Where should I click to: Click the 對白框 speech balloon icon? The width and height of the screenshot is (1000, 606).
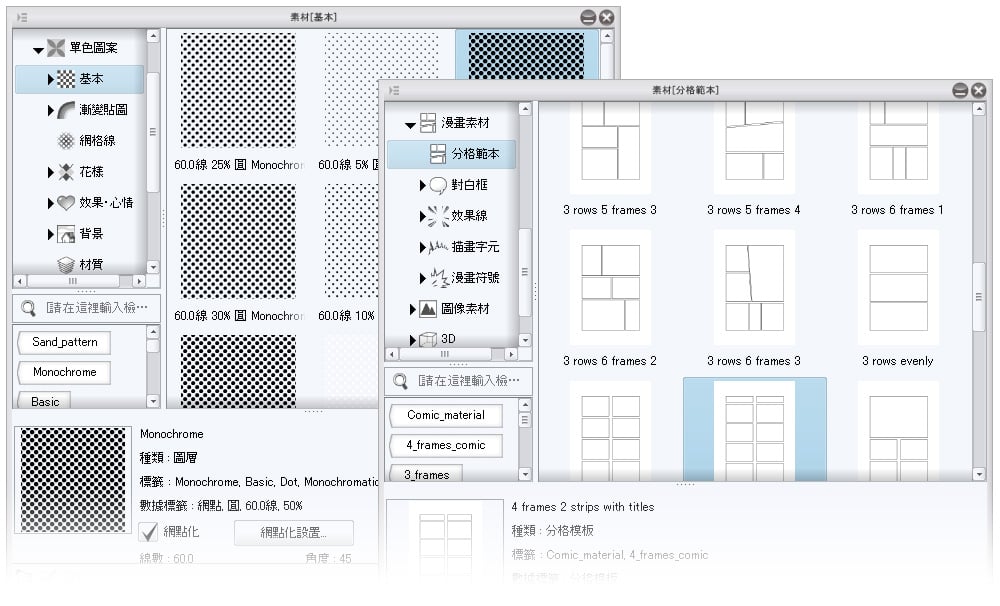click(x=438, y=185)
